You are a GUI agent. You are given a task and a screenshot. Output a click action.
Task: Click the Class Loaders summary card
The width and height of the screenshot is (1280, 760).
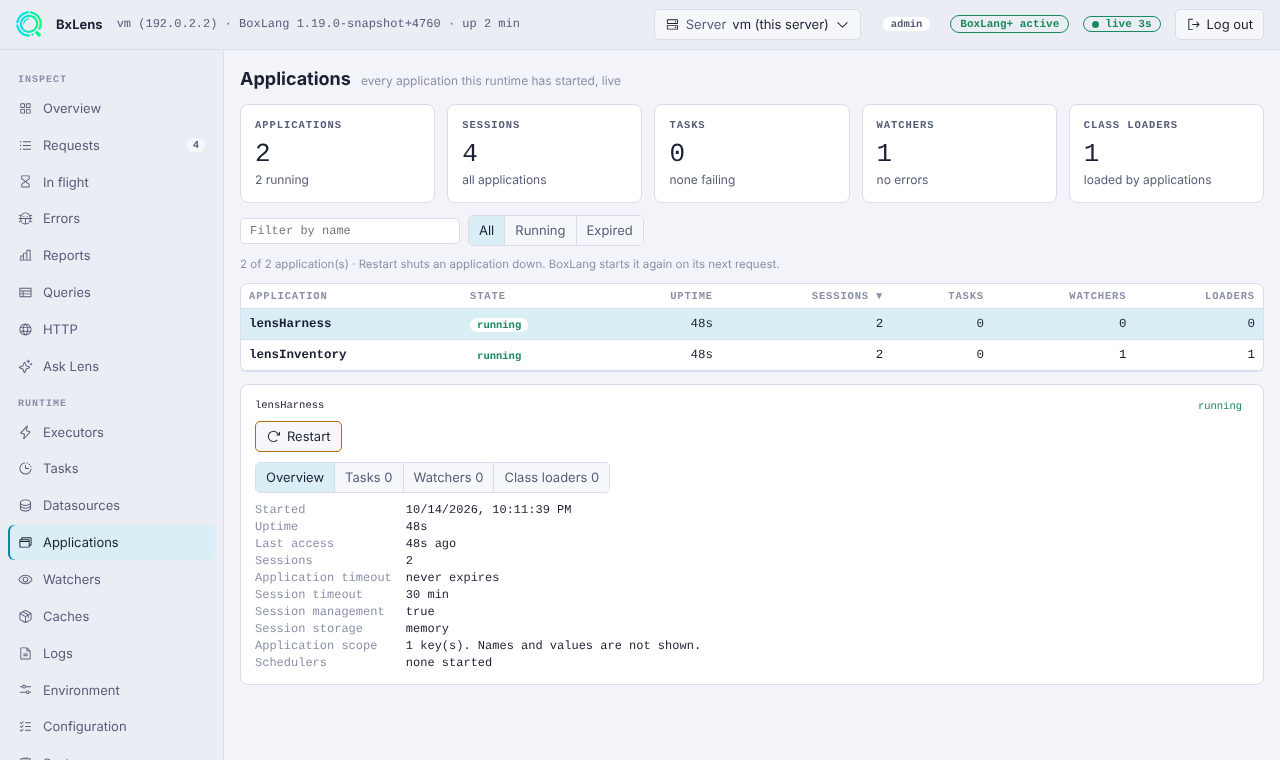click(1166, 153)
